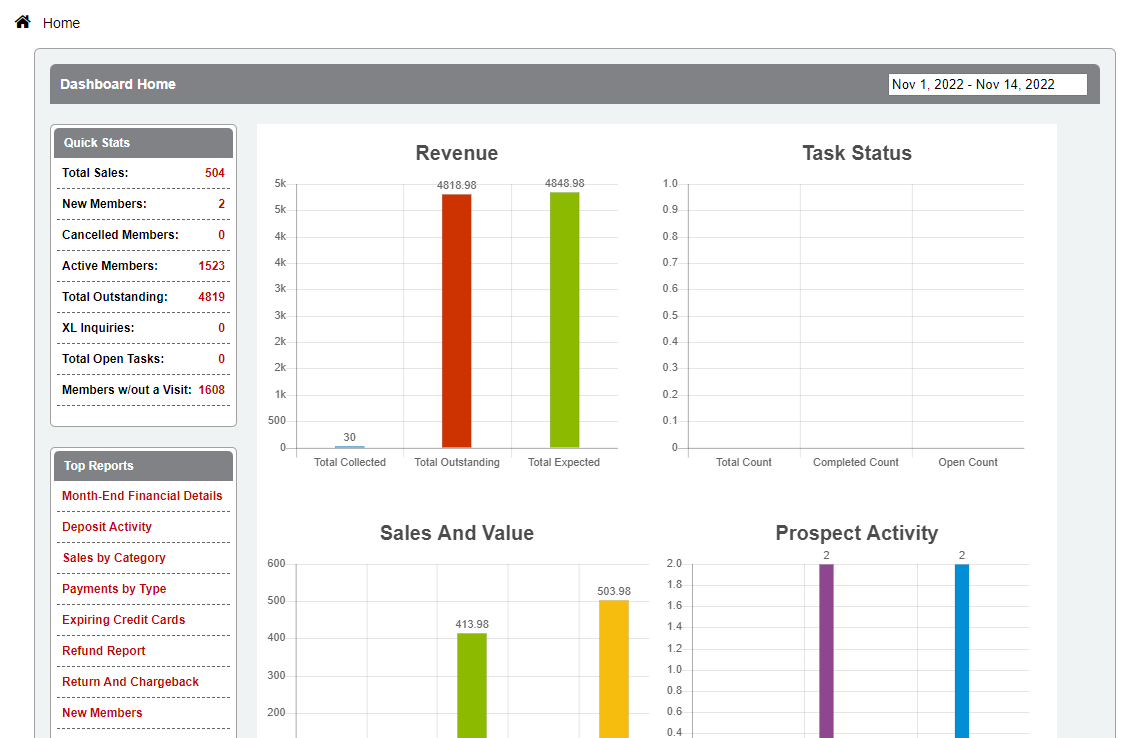This screenshot has width=1123, height=738.
Task: Click the small Total Collected bar
Action: [349, 446]
